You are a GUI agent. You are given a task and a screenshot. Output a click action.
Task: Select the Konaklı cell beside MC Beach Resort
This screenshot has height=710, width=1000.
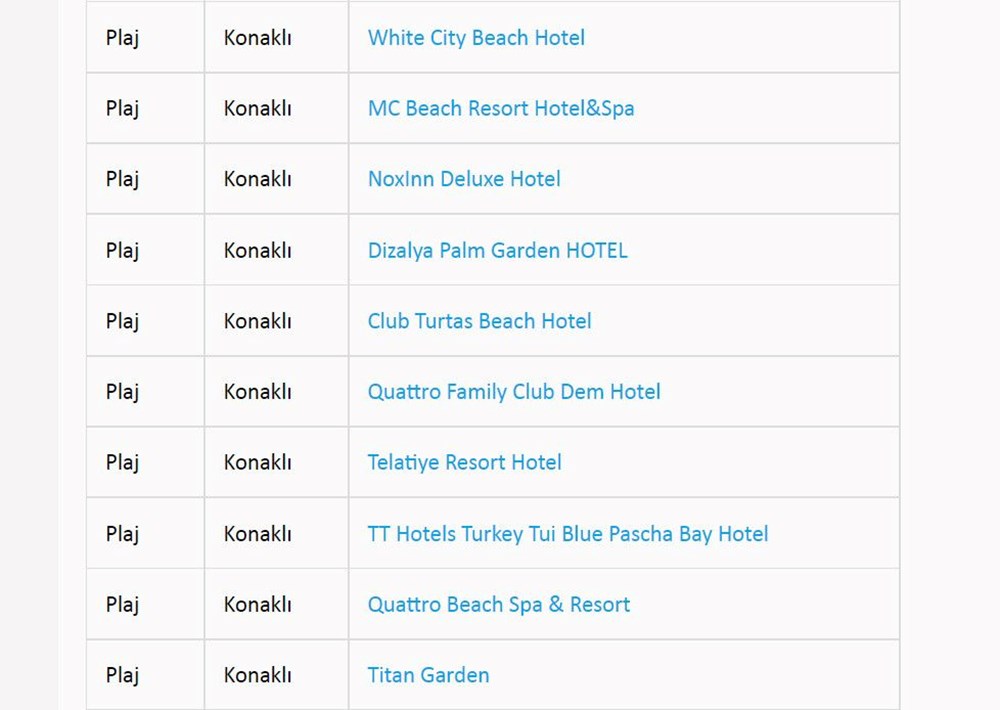pyautogui.click(x=257, y=108)
